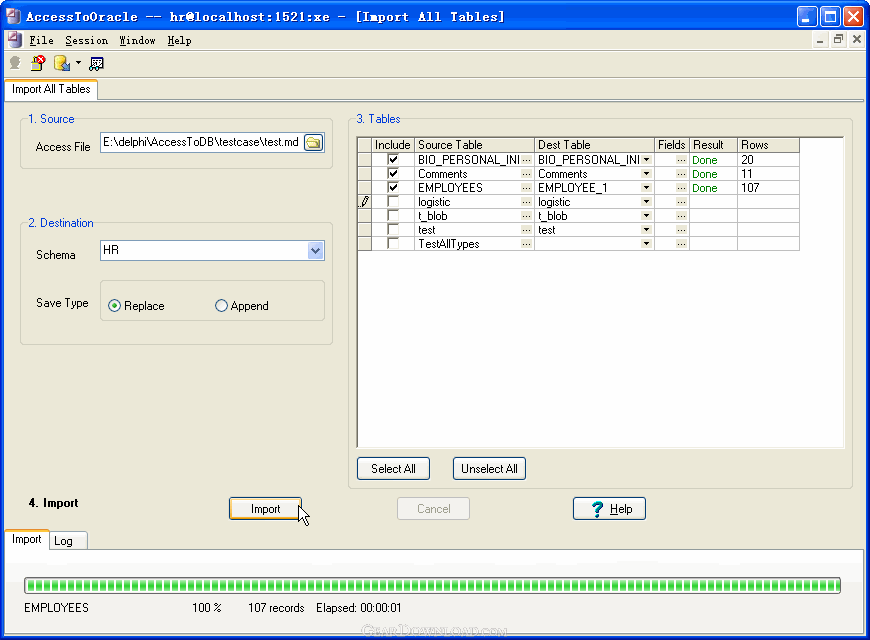Open the import toolbar icon's dropdown arrow
870x640 pixels.
78,63
